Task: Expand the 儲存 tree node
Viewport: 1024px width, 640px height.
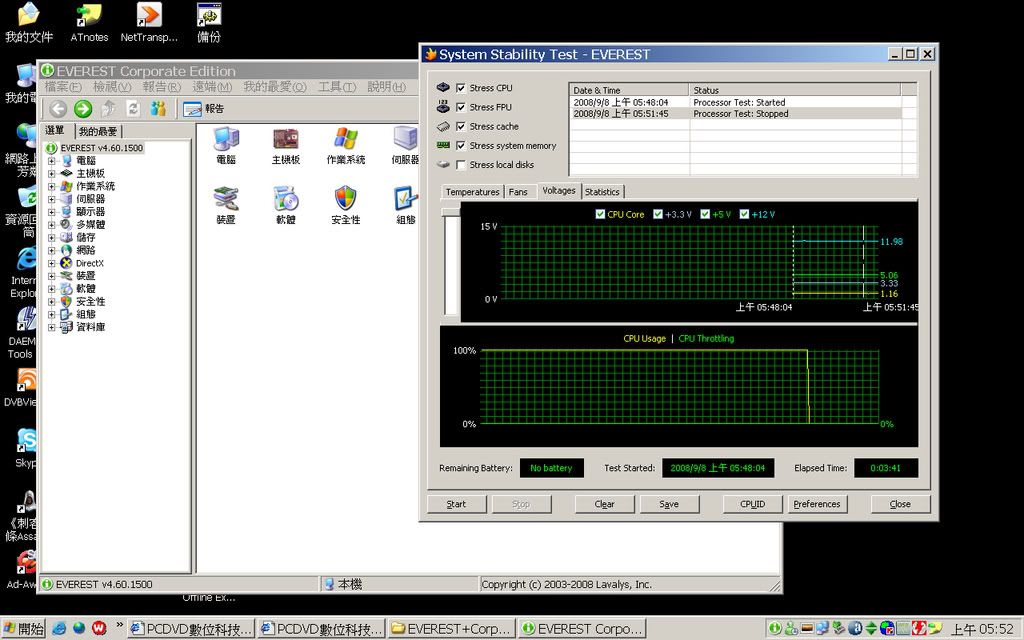Action: pyautogui.click(x=51, y=237)
